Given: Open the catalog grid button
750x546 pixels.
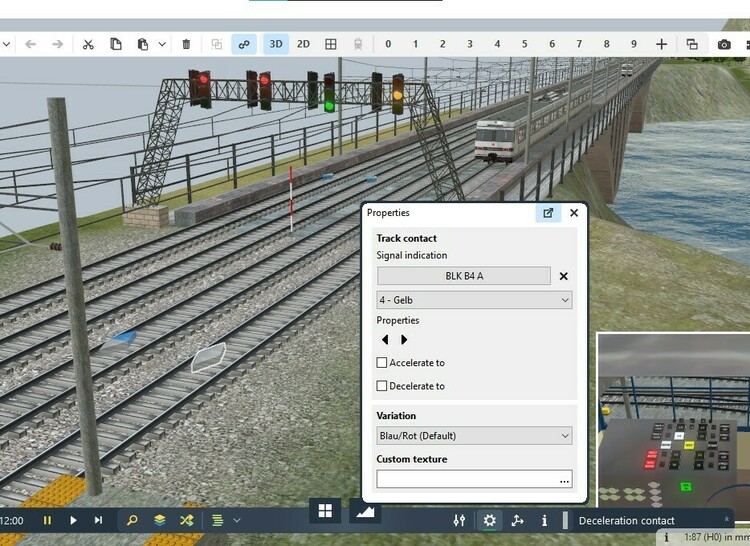Looking at the screenshot, I should point(325,511).
